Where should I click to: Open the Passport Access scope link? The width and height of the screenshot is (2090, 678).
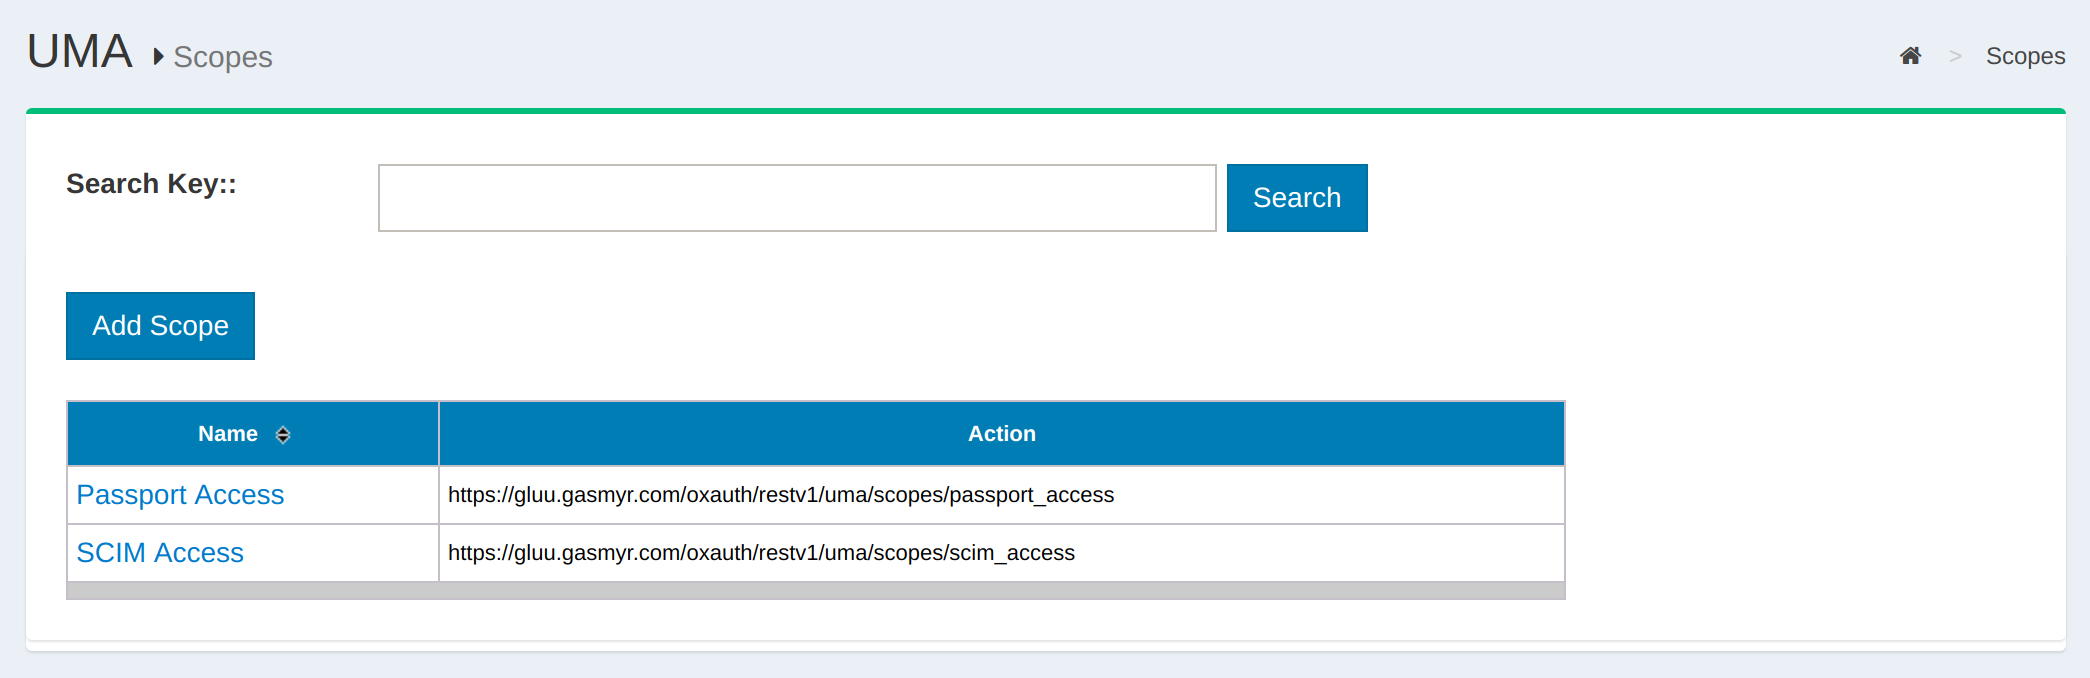pyautogui.click(x=180, y=495)
